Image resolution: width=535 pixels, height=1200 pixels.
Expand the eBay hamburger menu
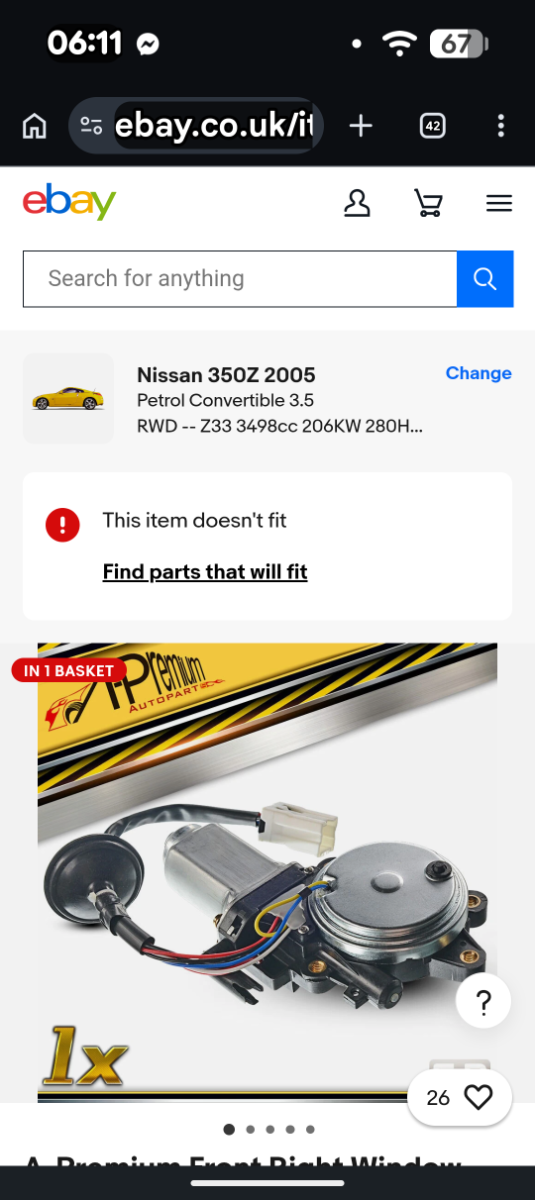coord(499,204)
